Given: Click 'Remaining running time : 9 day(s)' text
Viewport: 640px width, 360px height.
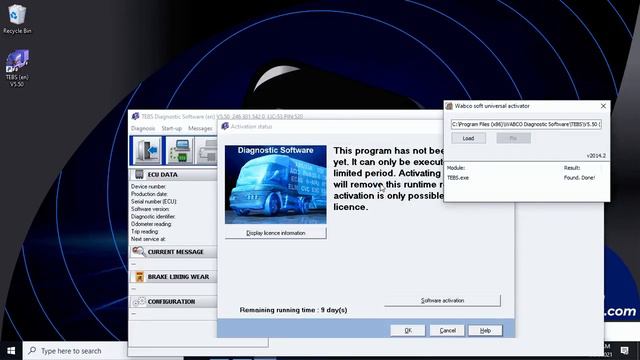Looking at the screenshot, I should tap(293, 310).
